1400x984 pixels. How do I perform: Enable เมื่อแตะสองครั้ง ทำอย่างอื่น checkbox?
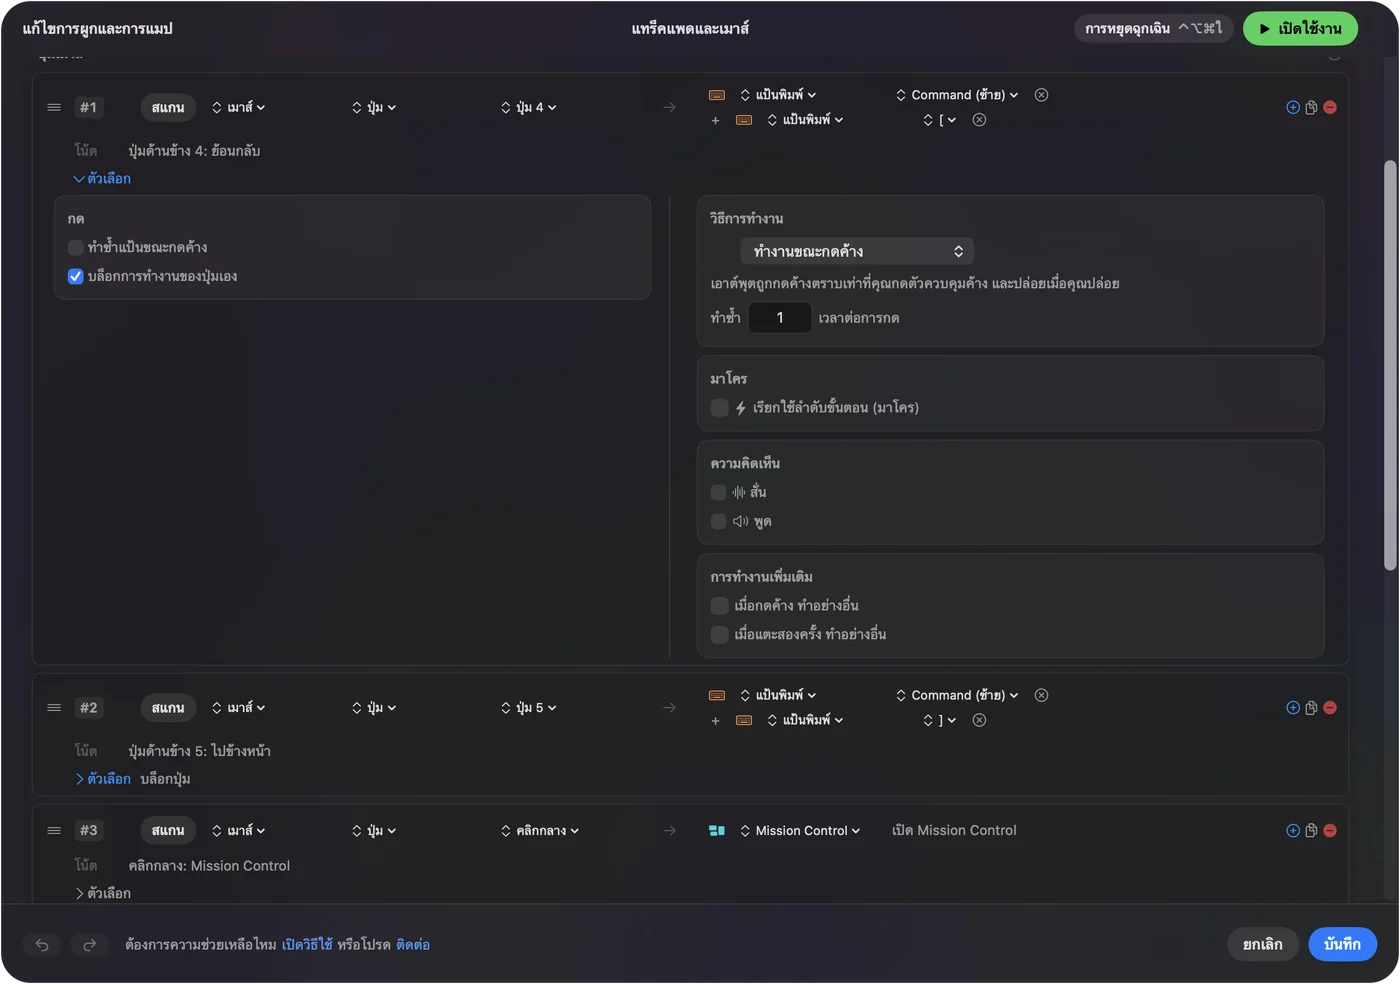click(719, 634)
